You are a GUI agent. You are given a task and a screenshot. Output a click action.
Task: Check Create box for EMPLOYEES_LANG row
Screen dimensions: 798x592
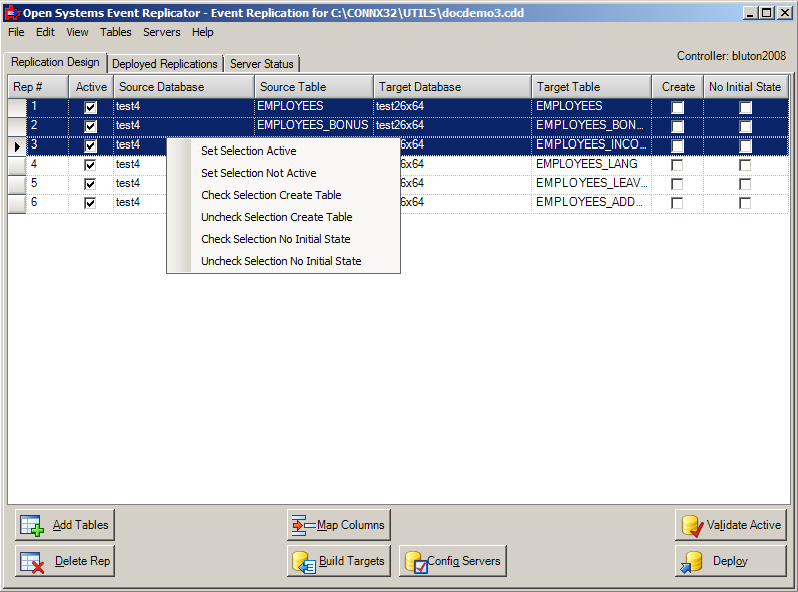[677, 165]
